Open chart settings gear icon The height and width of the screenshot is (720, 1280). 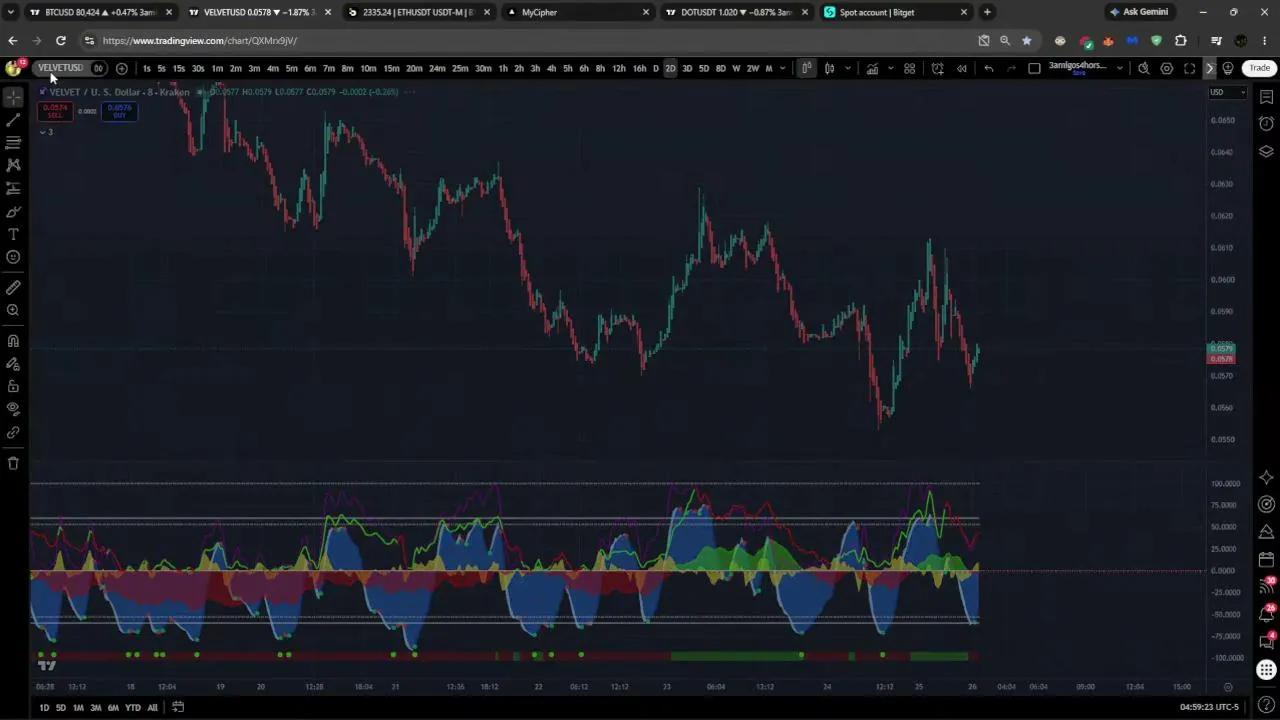[x=1167, y=68]
